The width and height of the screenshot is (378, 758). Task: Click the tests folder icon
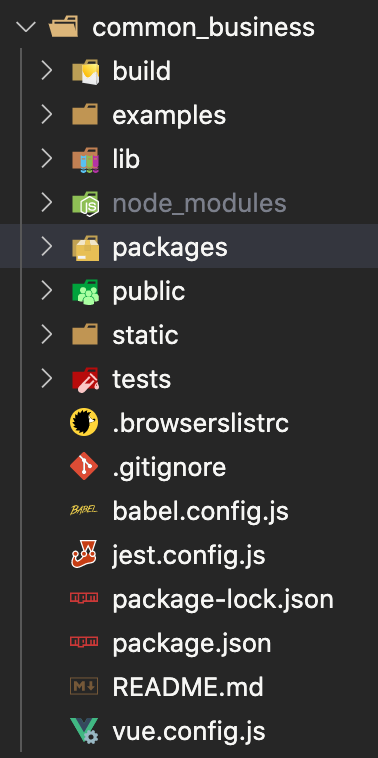(x=85, y=379)
